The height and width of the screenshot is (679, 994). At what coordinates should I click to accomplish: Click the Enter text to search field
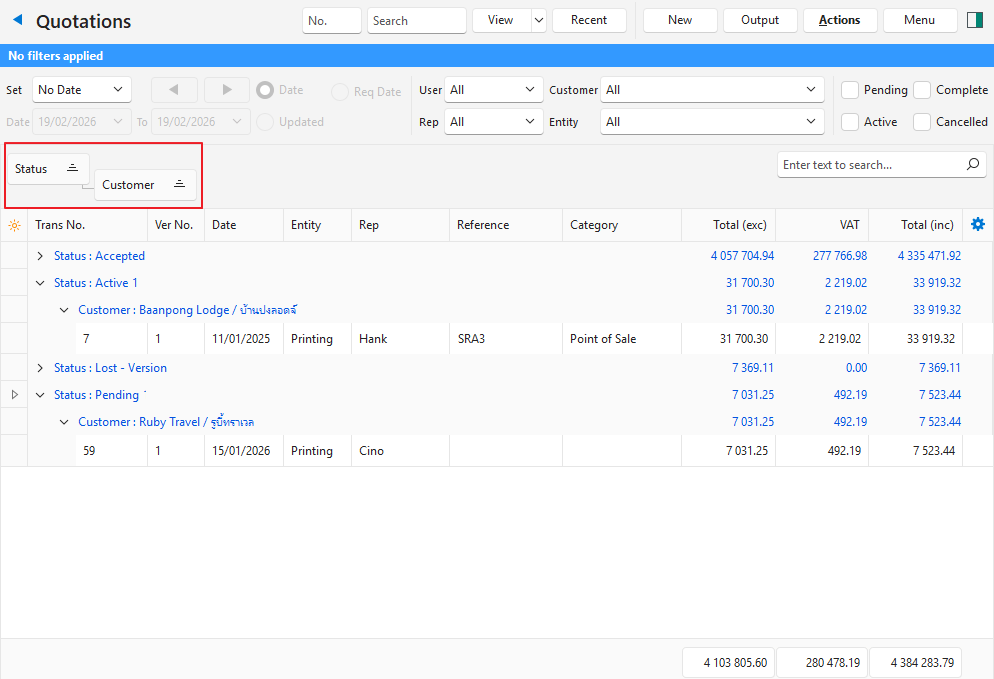870,165
